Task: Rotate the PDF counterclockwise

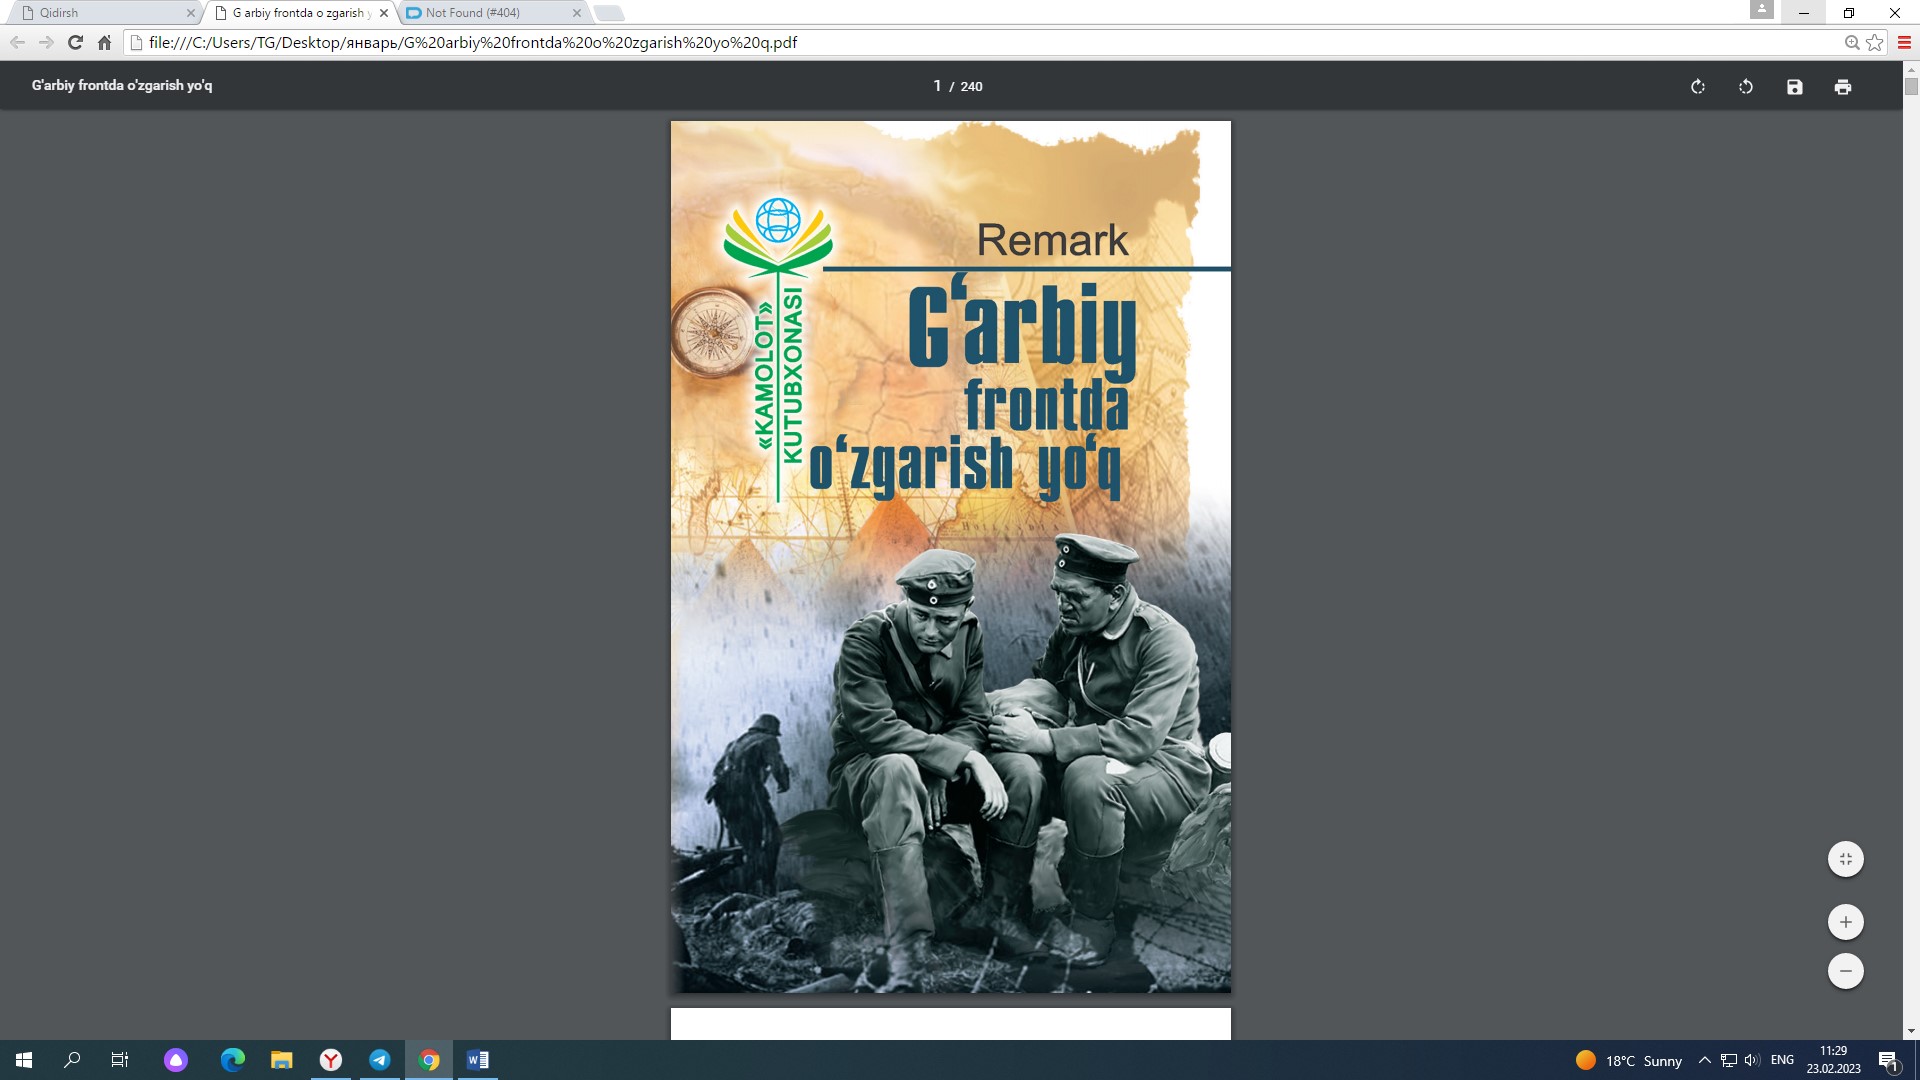Action: pyautogui.click(x=1746, y=87)
